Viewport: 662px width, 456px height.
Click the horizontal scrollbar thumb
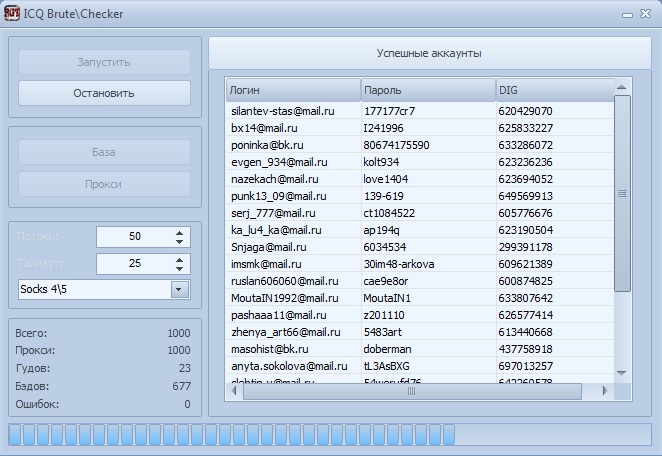[x=412, y=391]
